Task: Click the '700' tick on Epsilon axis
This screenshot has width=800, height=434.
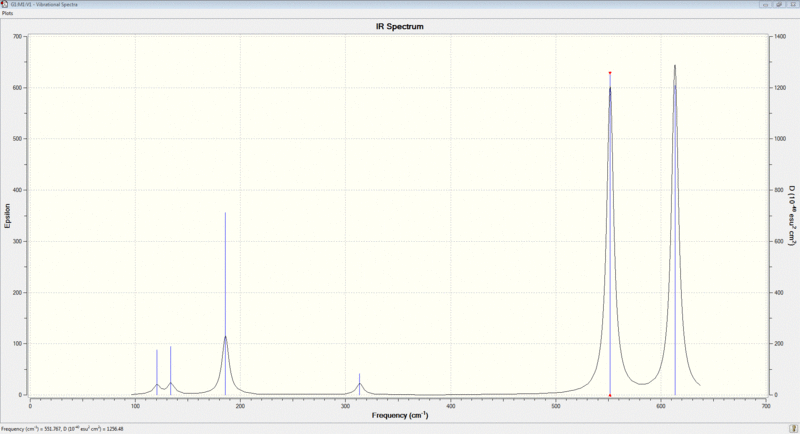Action: click(17, 37)
